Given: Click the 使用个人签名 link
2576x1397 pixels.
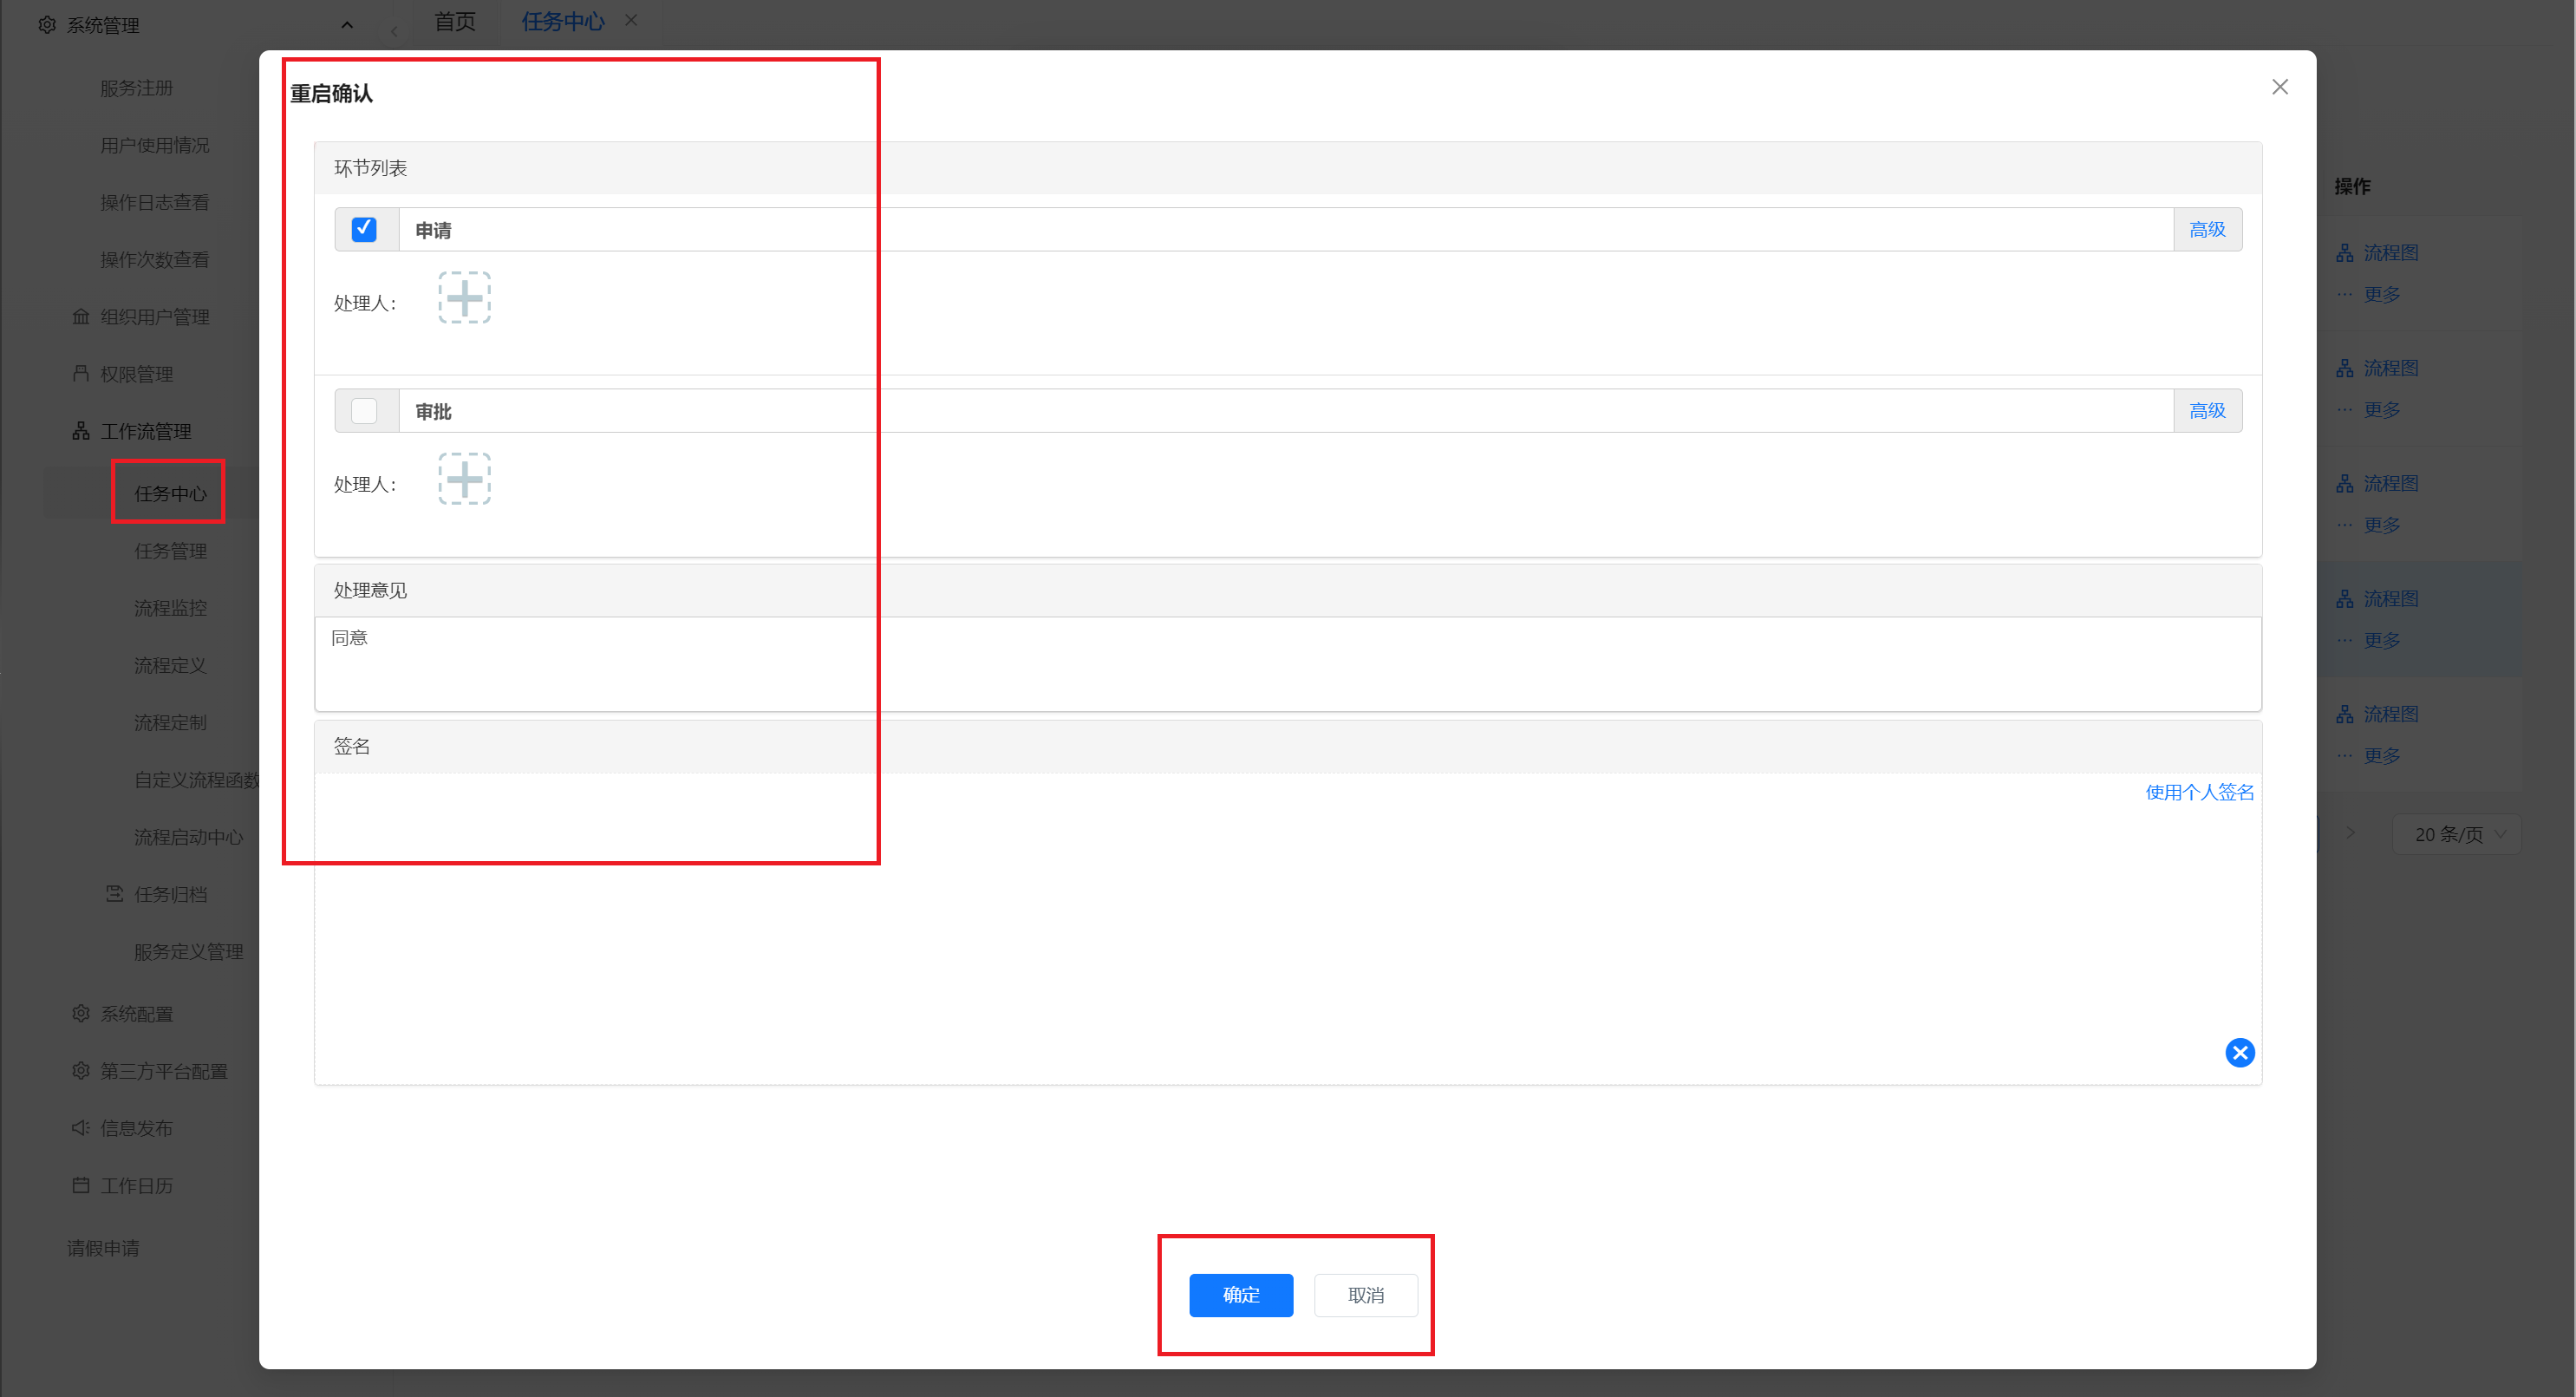Looking at the screenshot, I should pyautogui.click(x=2199, y=792).
